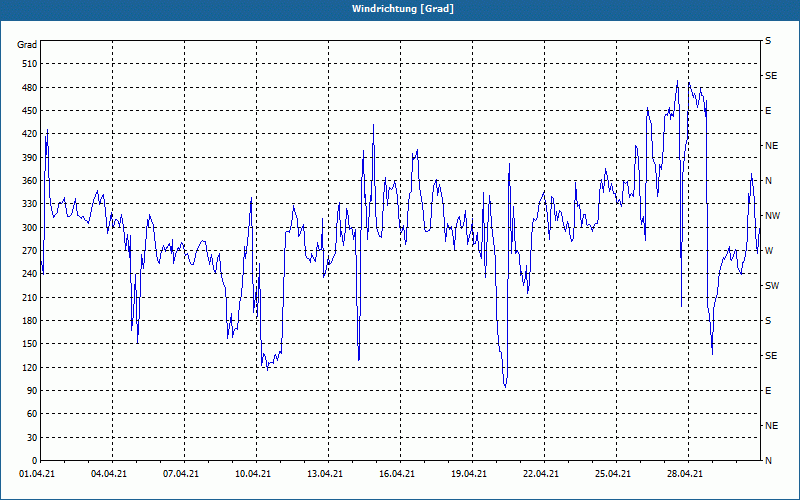
Task: Click the NW compass label at 315 degrees
Action: coord(772,216)
